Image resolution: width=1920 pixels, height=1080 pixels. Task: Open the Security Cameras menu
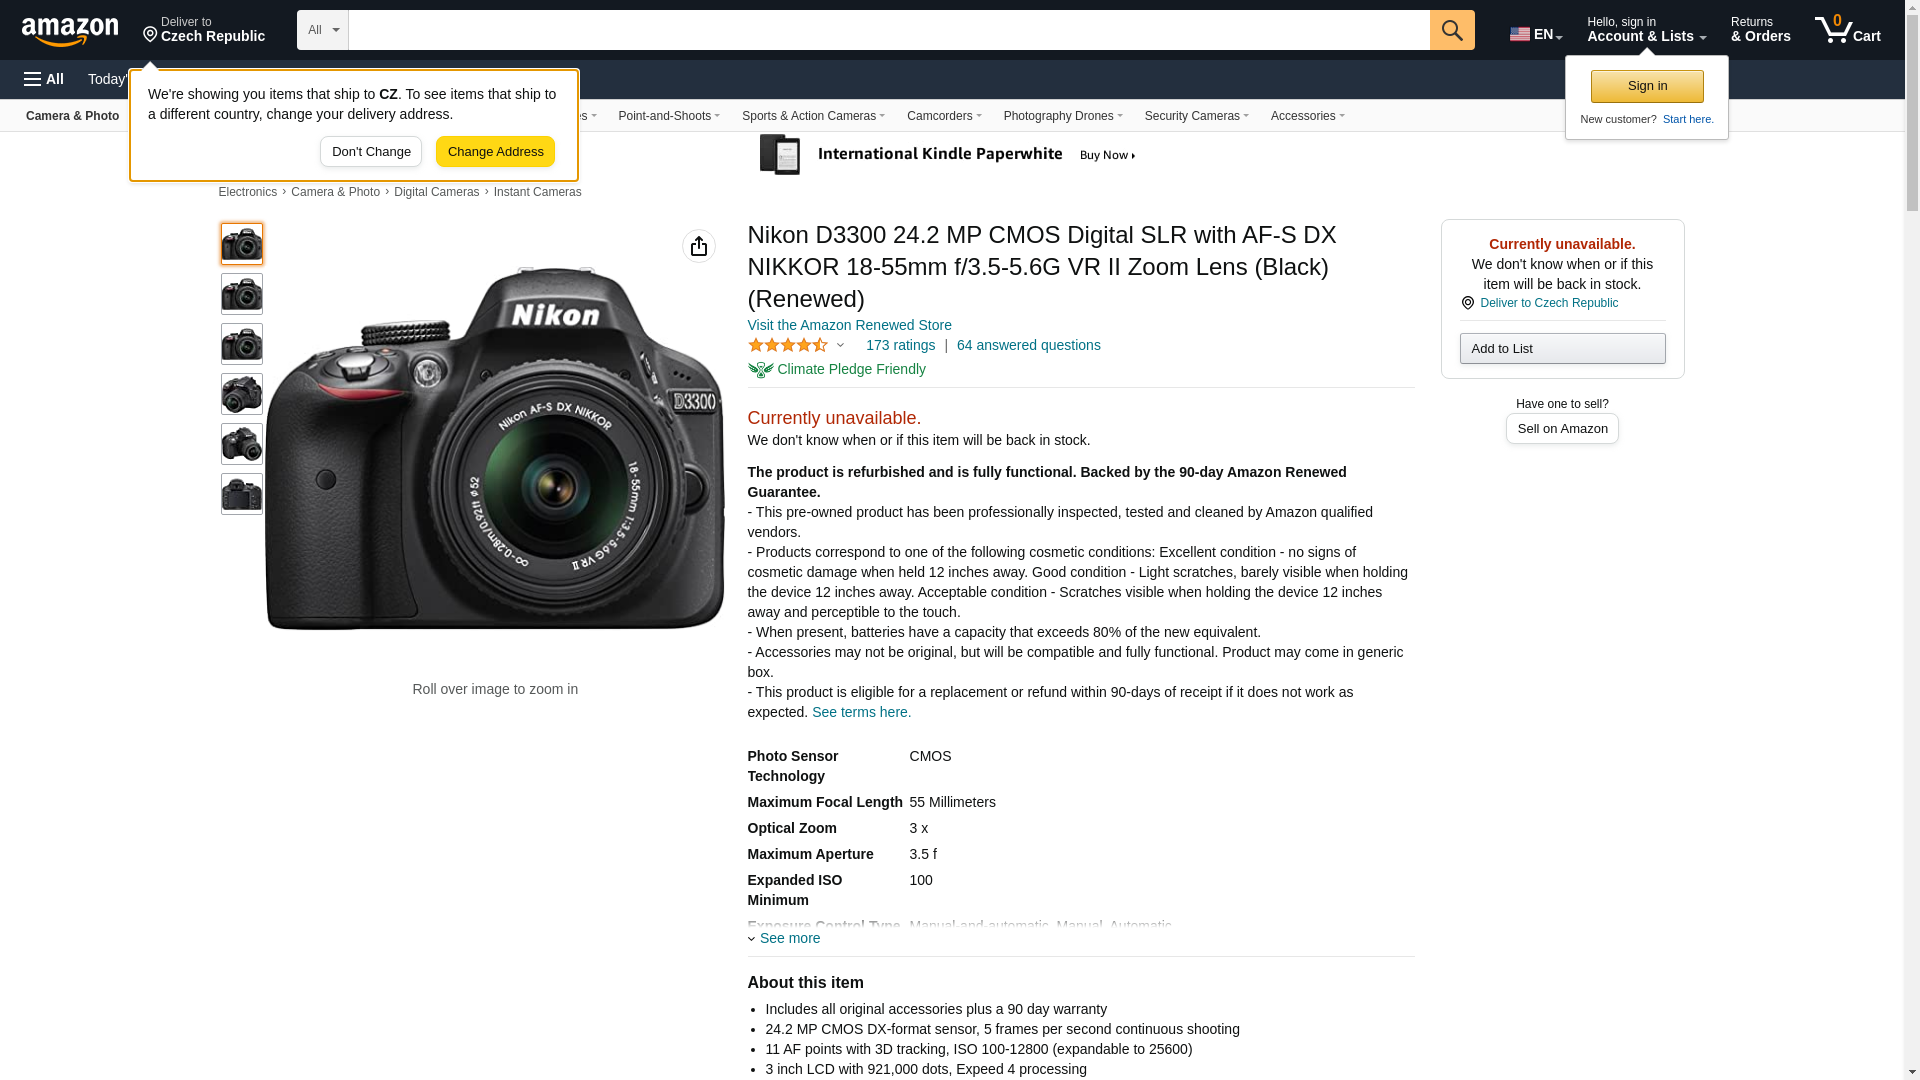[x=1195, y=116]
